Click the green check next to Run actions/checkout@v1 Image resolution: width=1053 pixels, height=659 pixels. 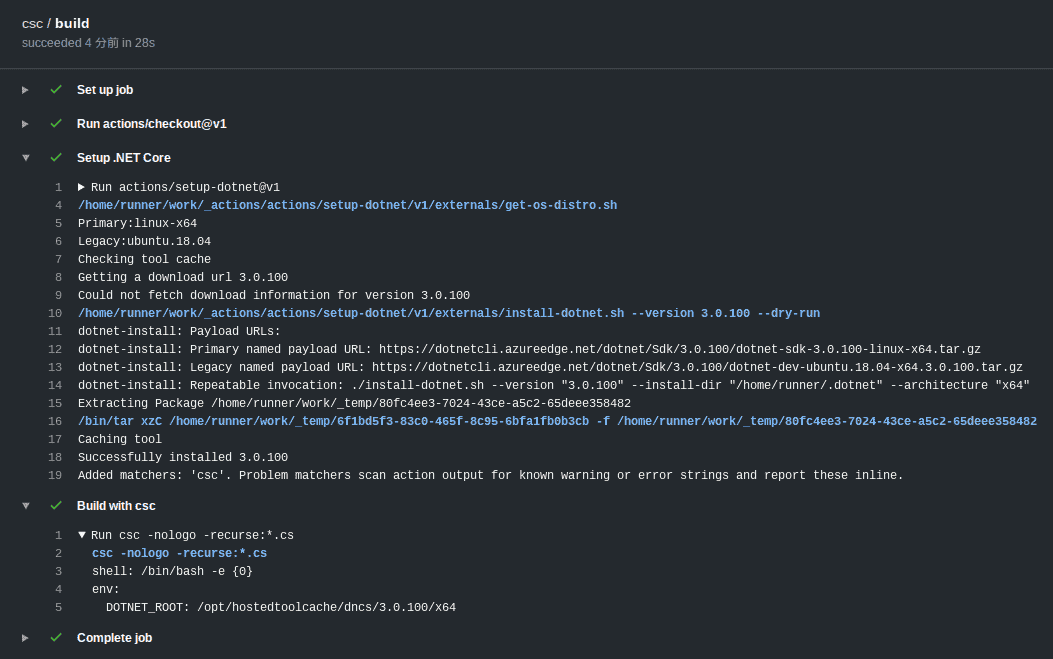pyautogui.click(x=56, y=124)
